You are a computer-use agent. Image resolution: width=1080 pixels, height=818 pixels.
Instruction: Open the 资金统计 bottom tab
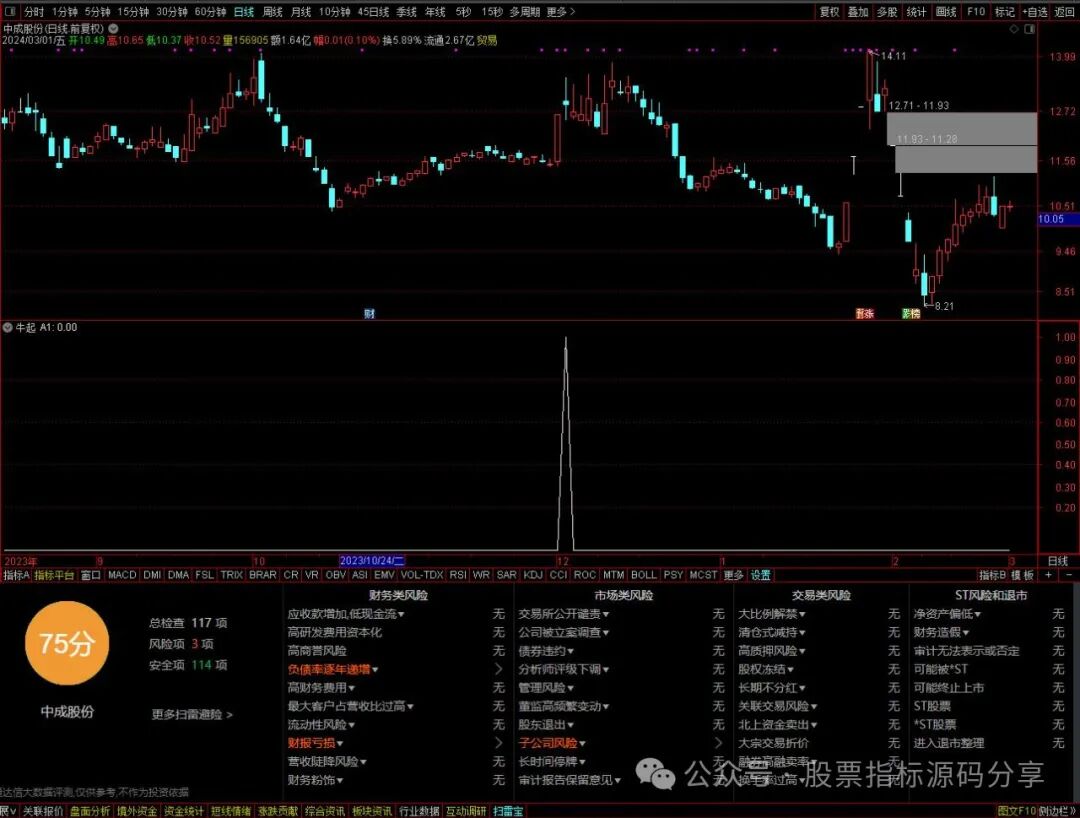(183, 812)
